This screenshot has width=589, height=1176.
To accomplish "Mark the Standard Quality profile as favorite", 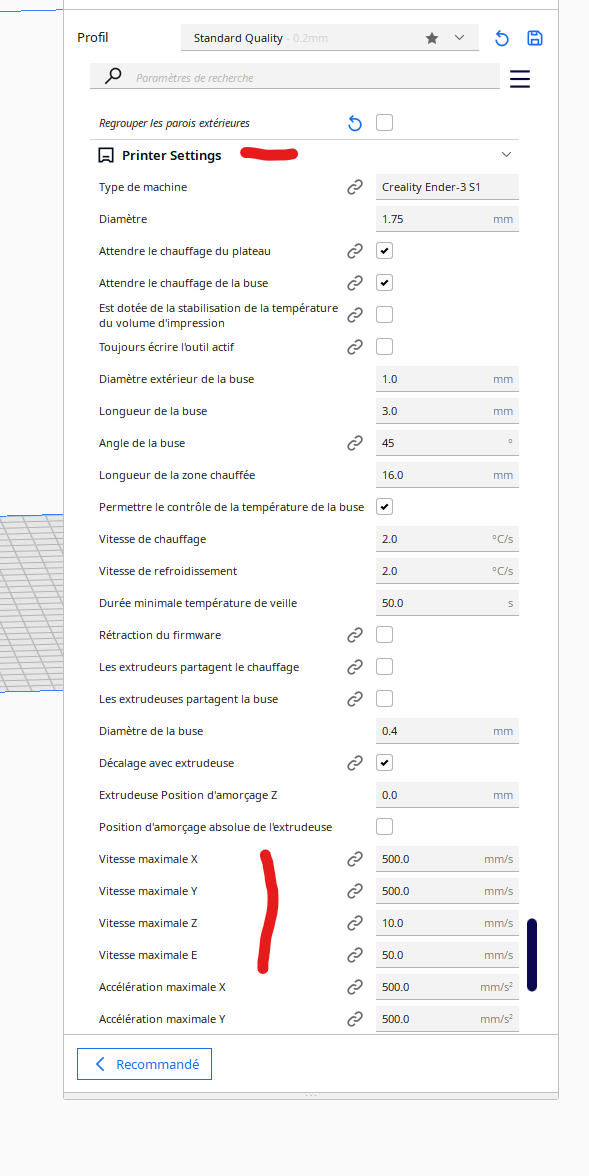I will click(431, 38).
